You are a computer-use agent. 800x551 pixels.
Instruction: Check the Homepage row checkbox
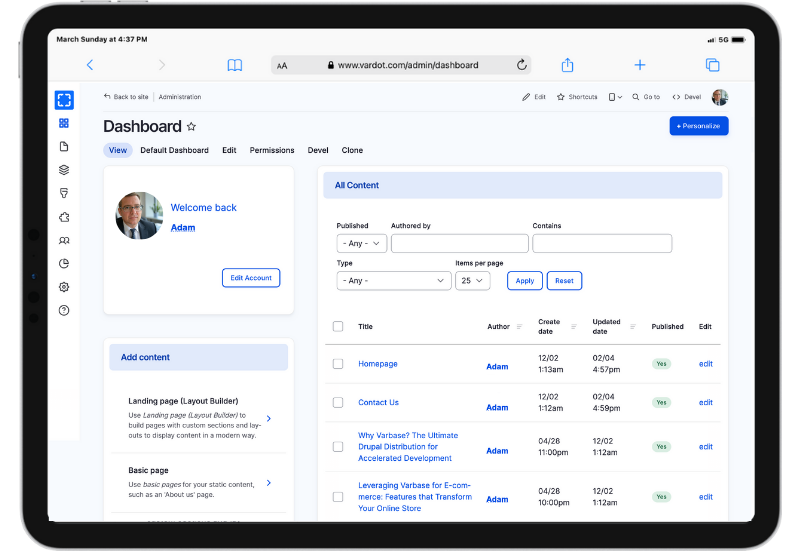(338, 364)
